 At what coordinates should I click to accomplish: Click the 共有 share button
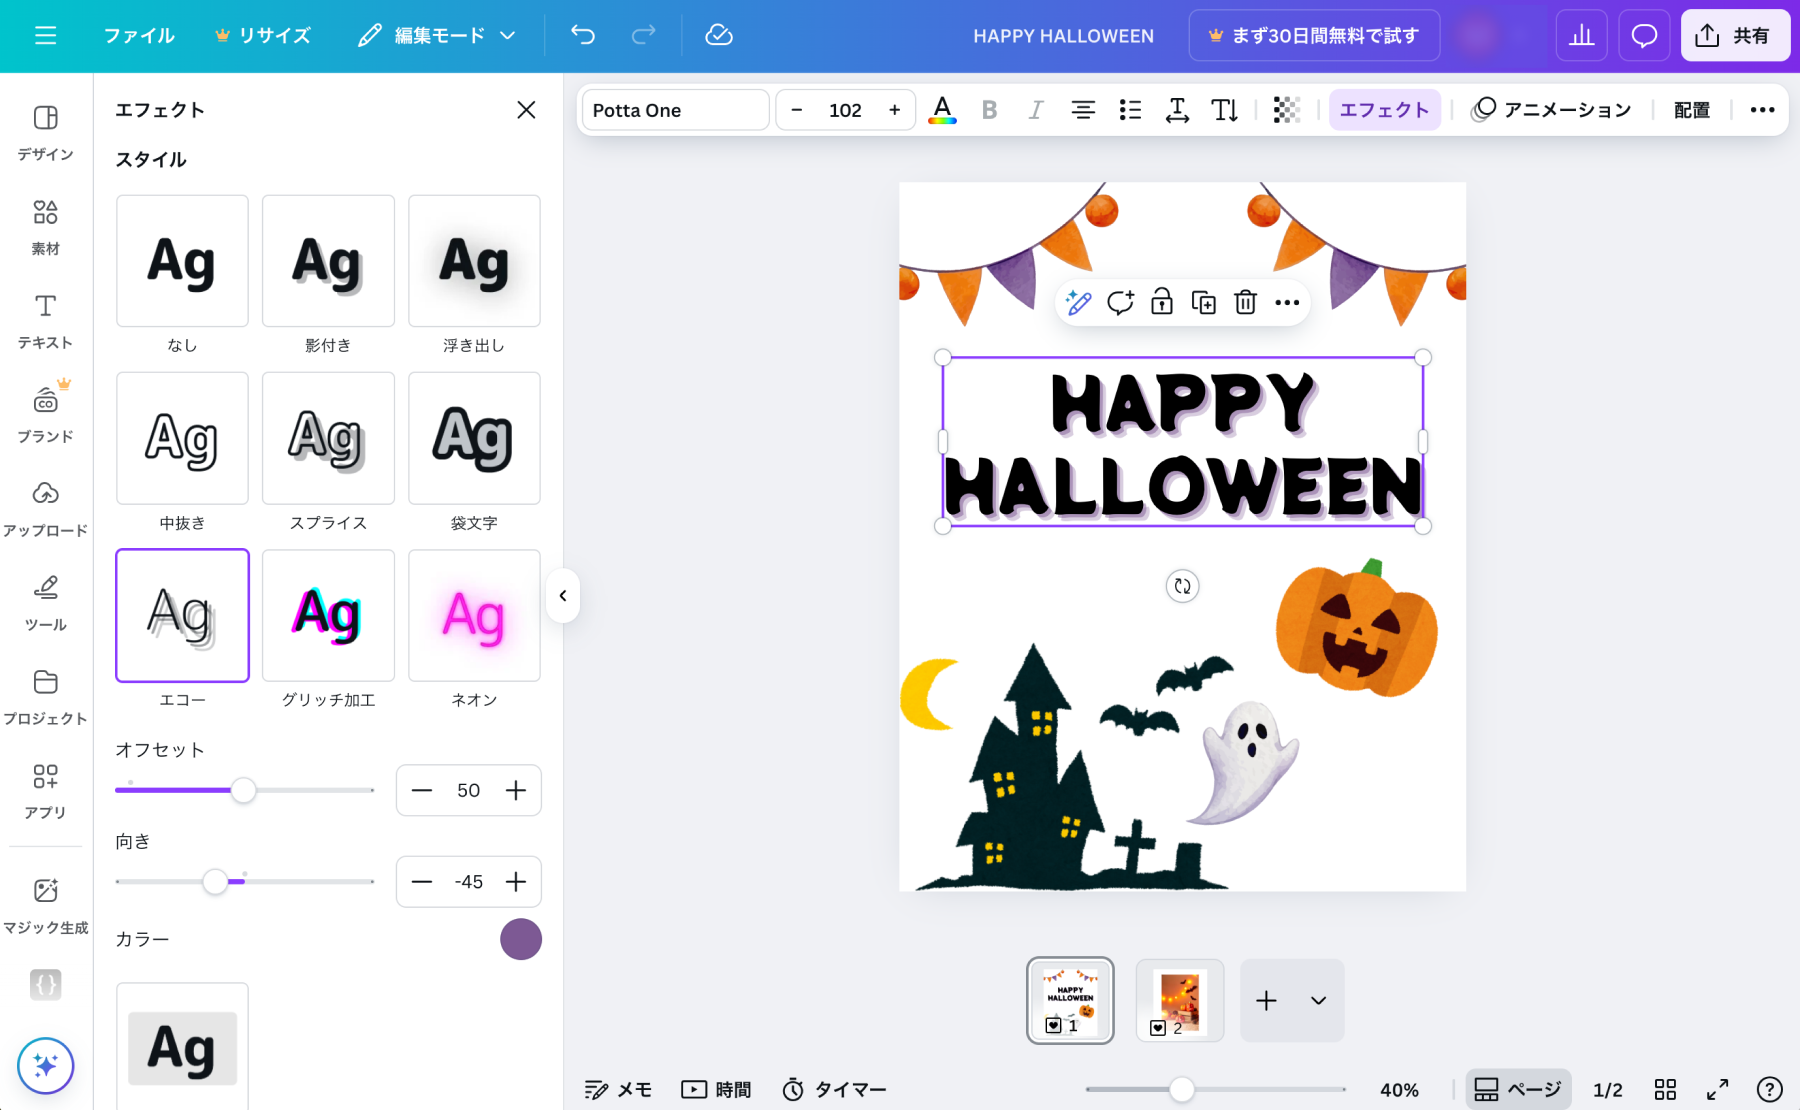pos(1734,36)
